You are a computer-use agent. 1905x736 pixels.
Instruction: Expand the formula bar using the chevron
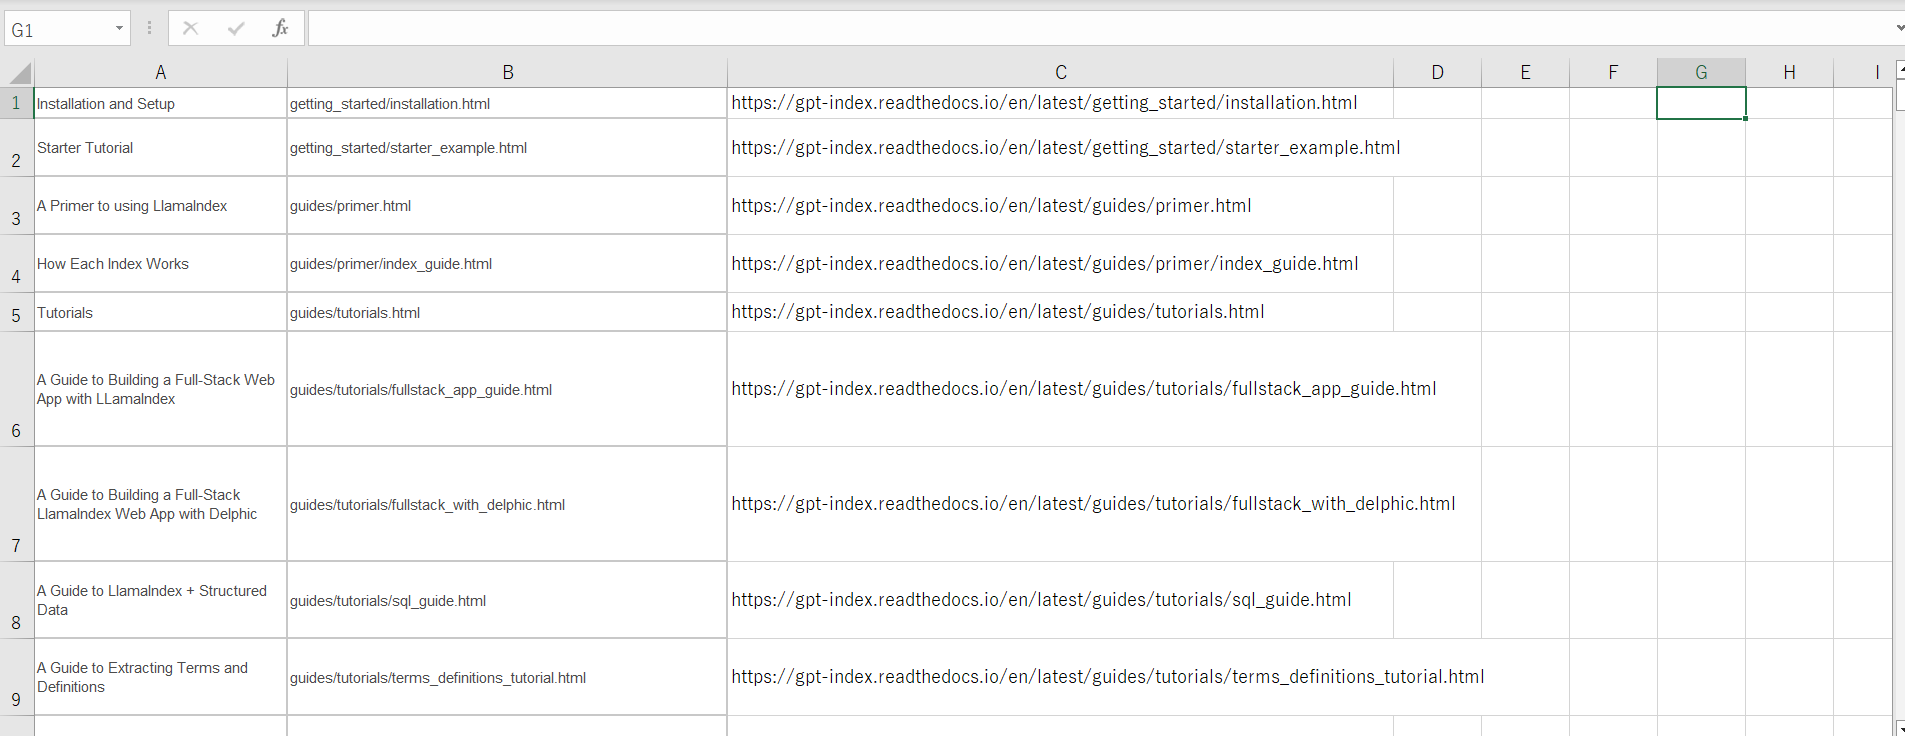pos(1899,29)
